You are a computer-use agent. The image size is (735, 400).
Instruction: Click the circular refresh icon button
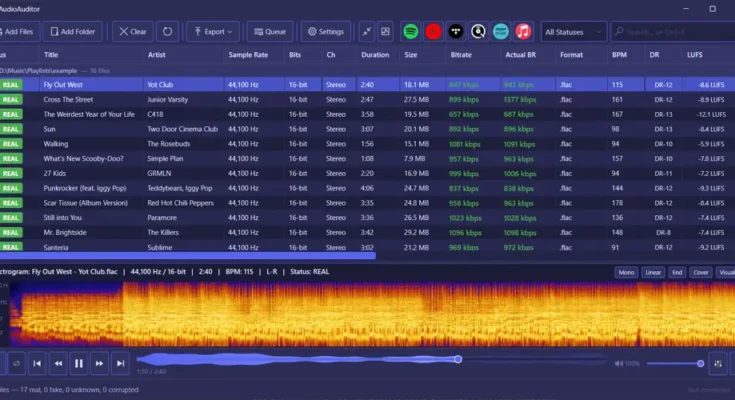167,31
